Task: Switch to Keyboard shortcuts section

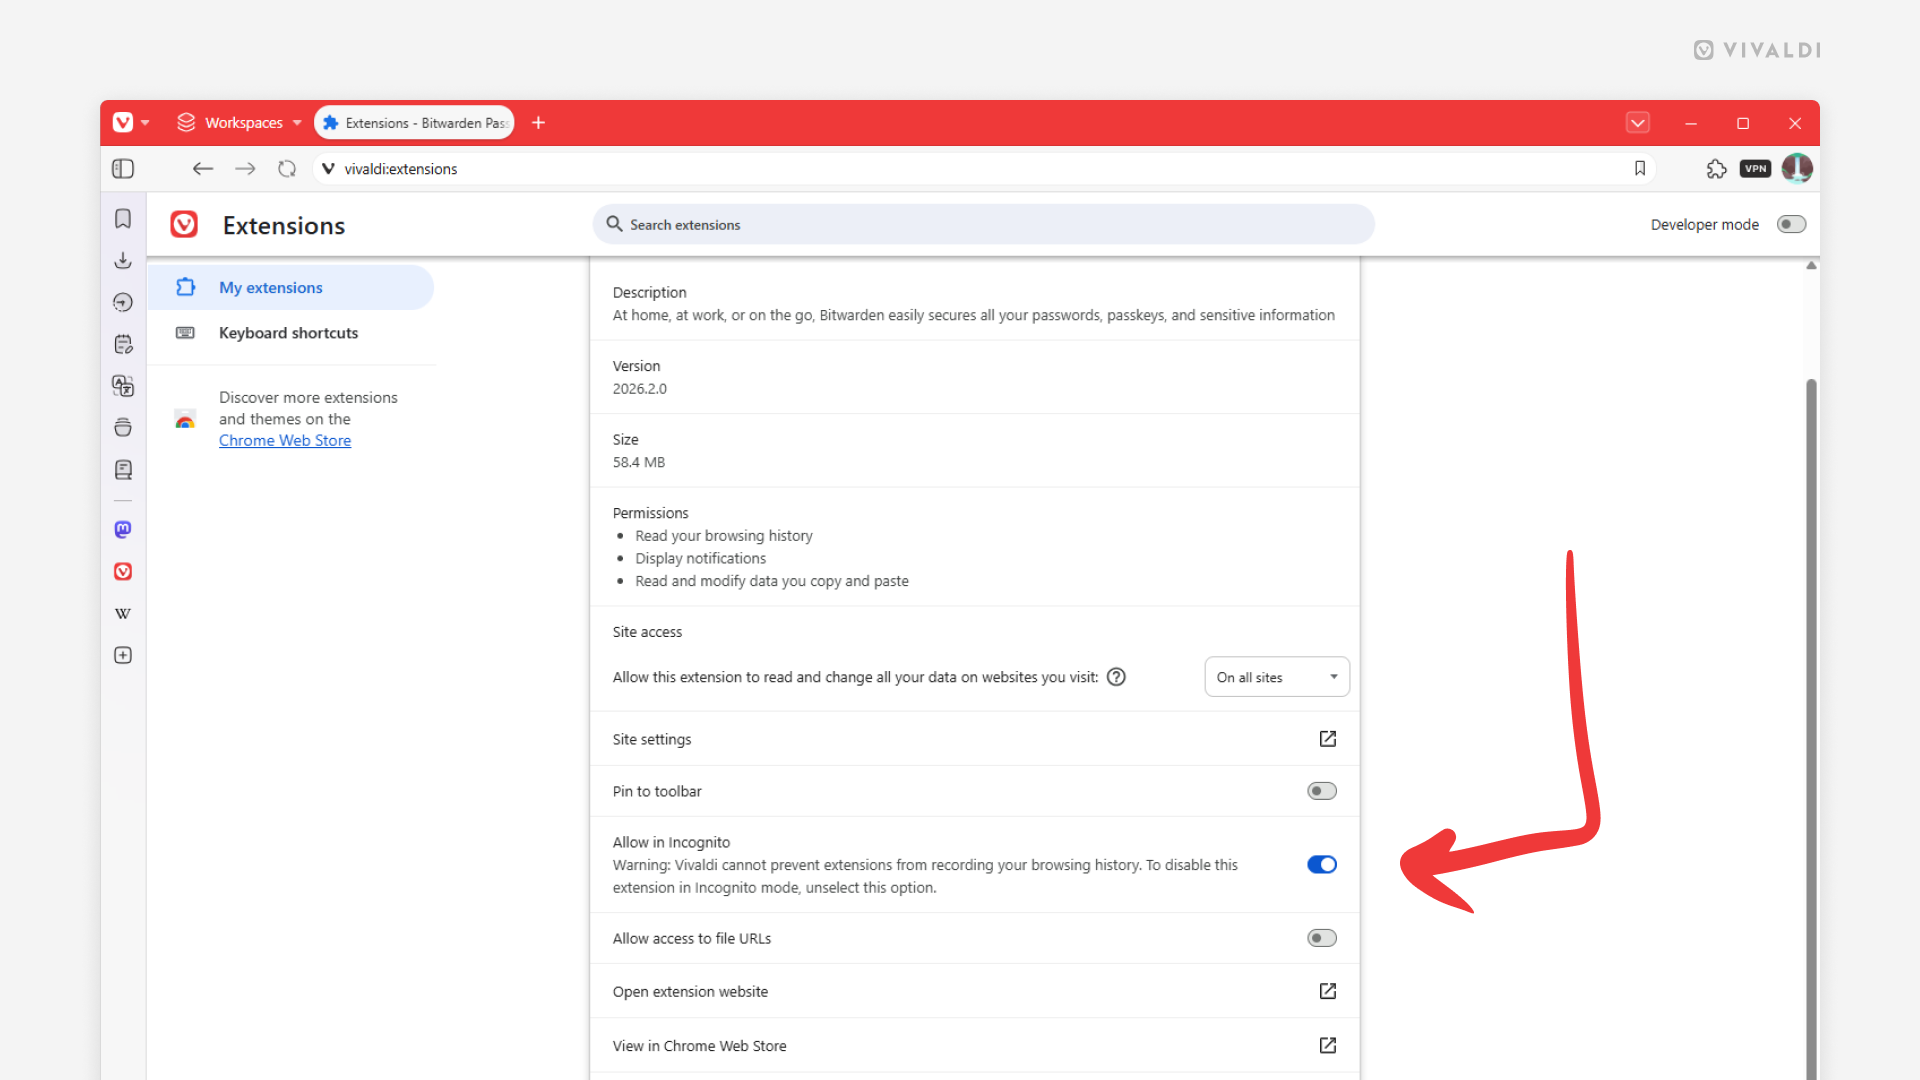Action: click(288, 333)
